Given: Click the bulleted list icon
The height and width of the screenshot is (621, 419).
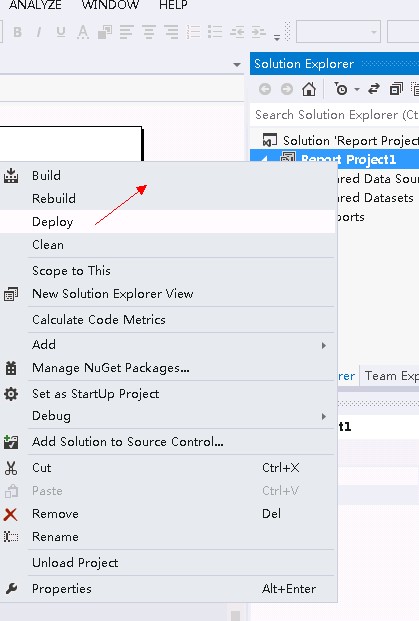Looking at the screenshot, I should tap(215, 32).
